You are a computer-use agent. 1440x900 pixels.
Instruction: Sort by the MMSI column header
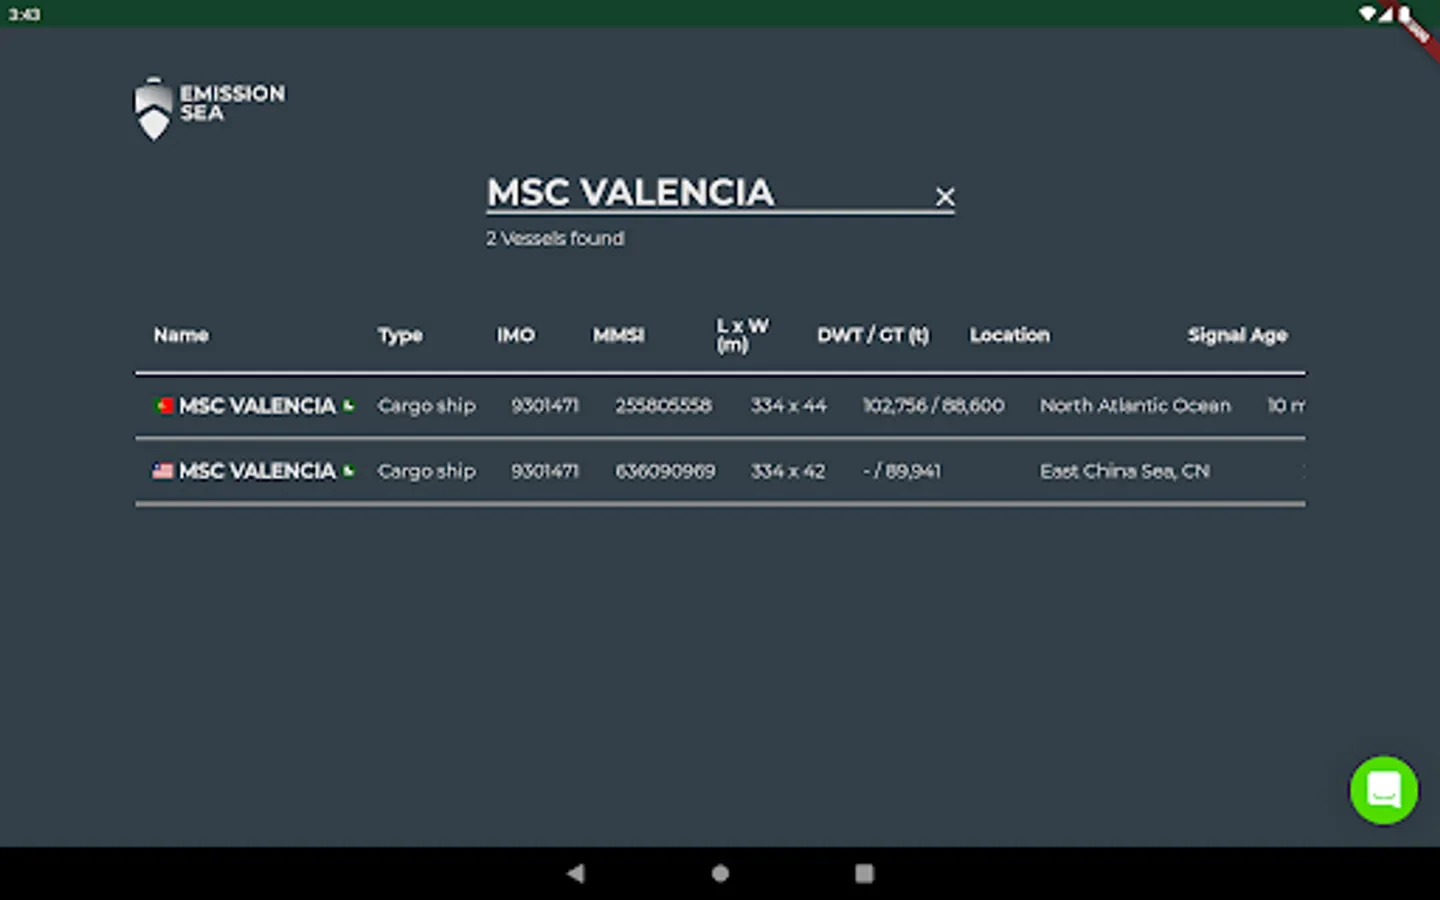click(618, 335)
